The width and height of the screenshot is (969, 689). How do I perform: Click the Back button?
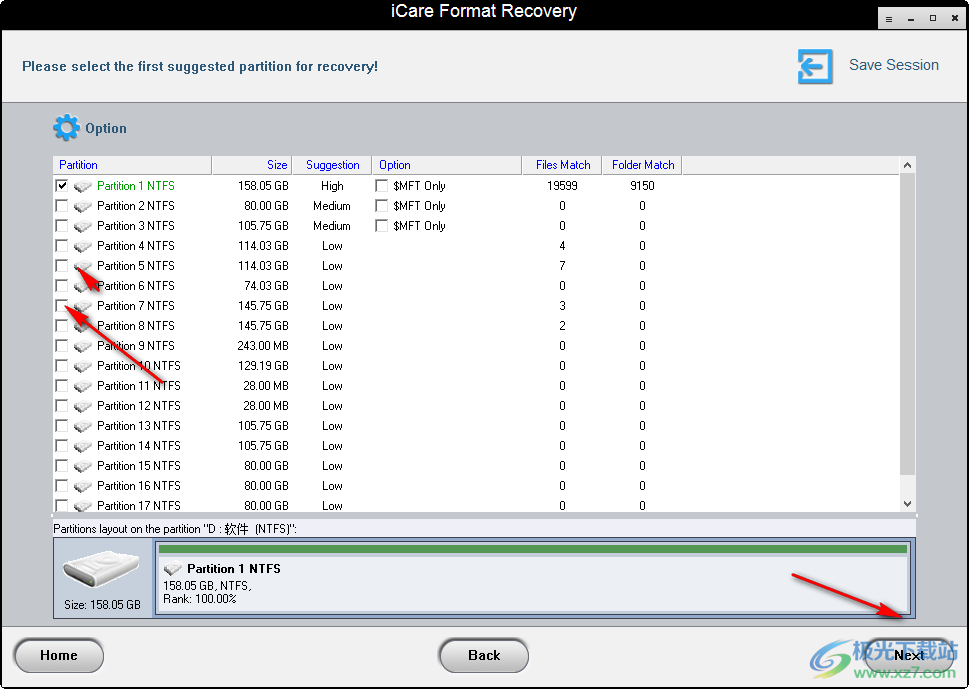click(484, 655)
